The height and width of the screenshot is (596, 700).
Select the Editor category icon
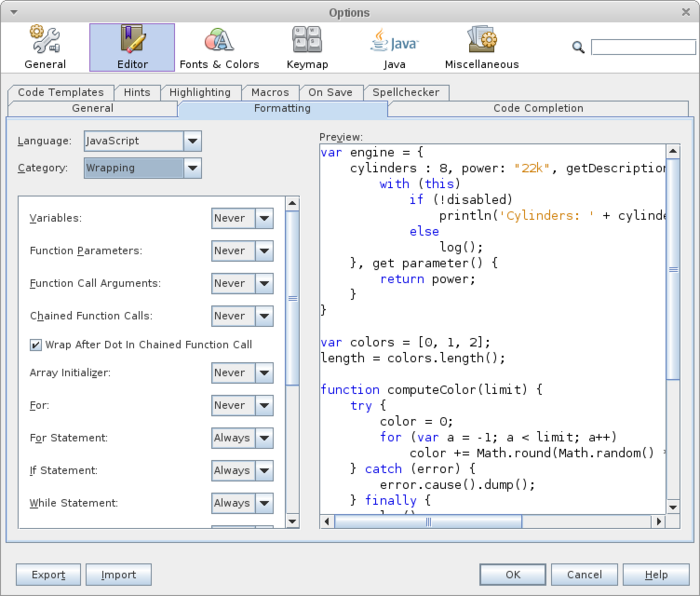[x=132, y=47]
